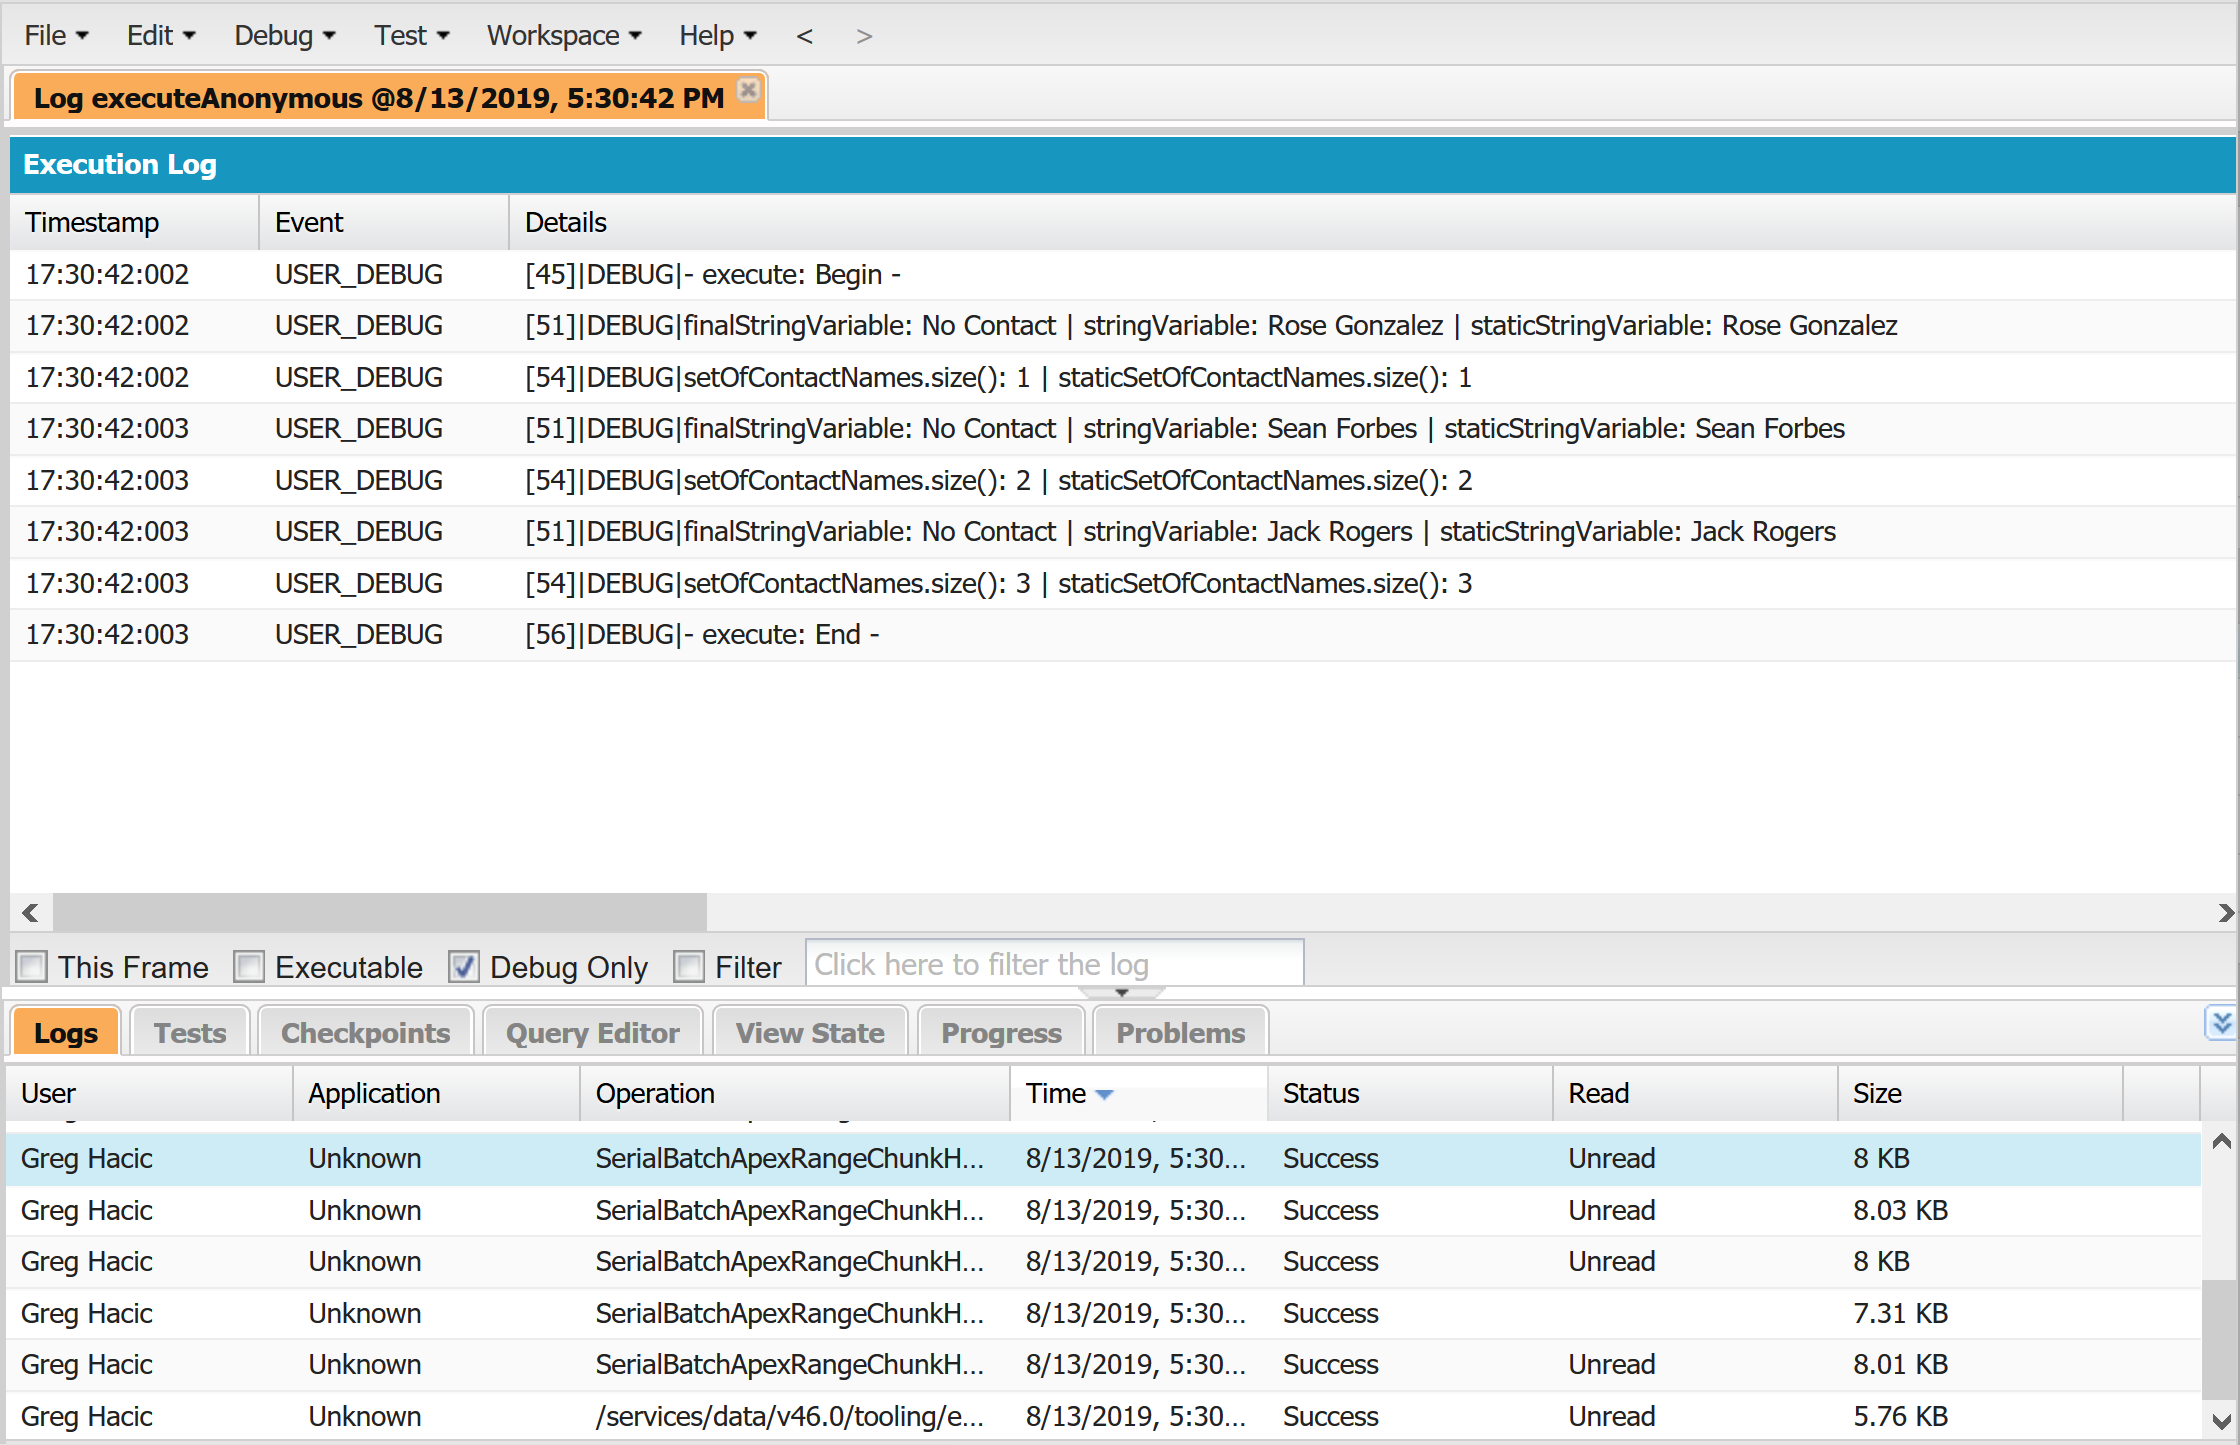The height and width of the screenshot is (1445, 2240).
Task: Switch to the Query Editor tab
Action: pyautogui.click(x=592, y=1032)
